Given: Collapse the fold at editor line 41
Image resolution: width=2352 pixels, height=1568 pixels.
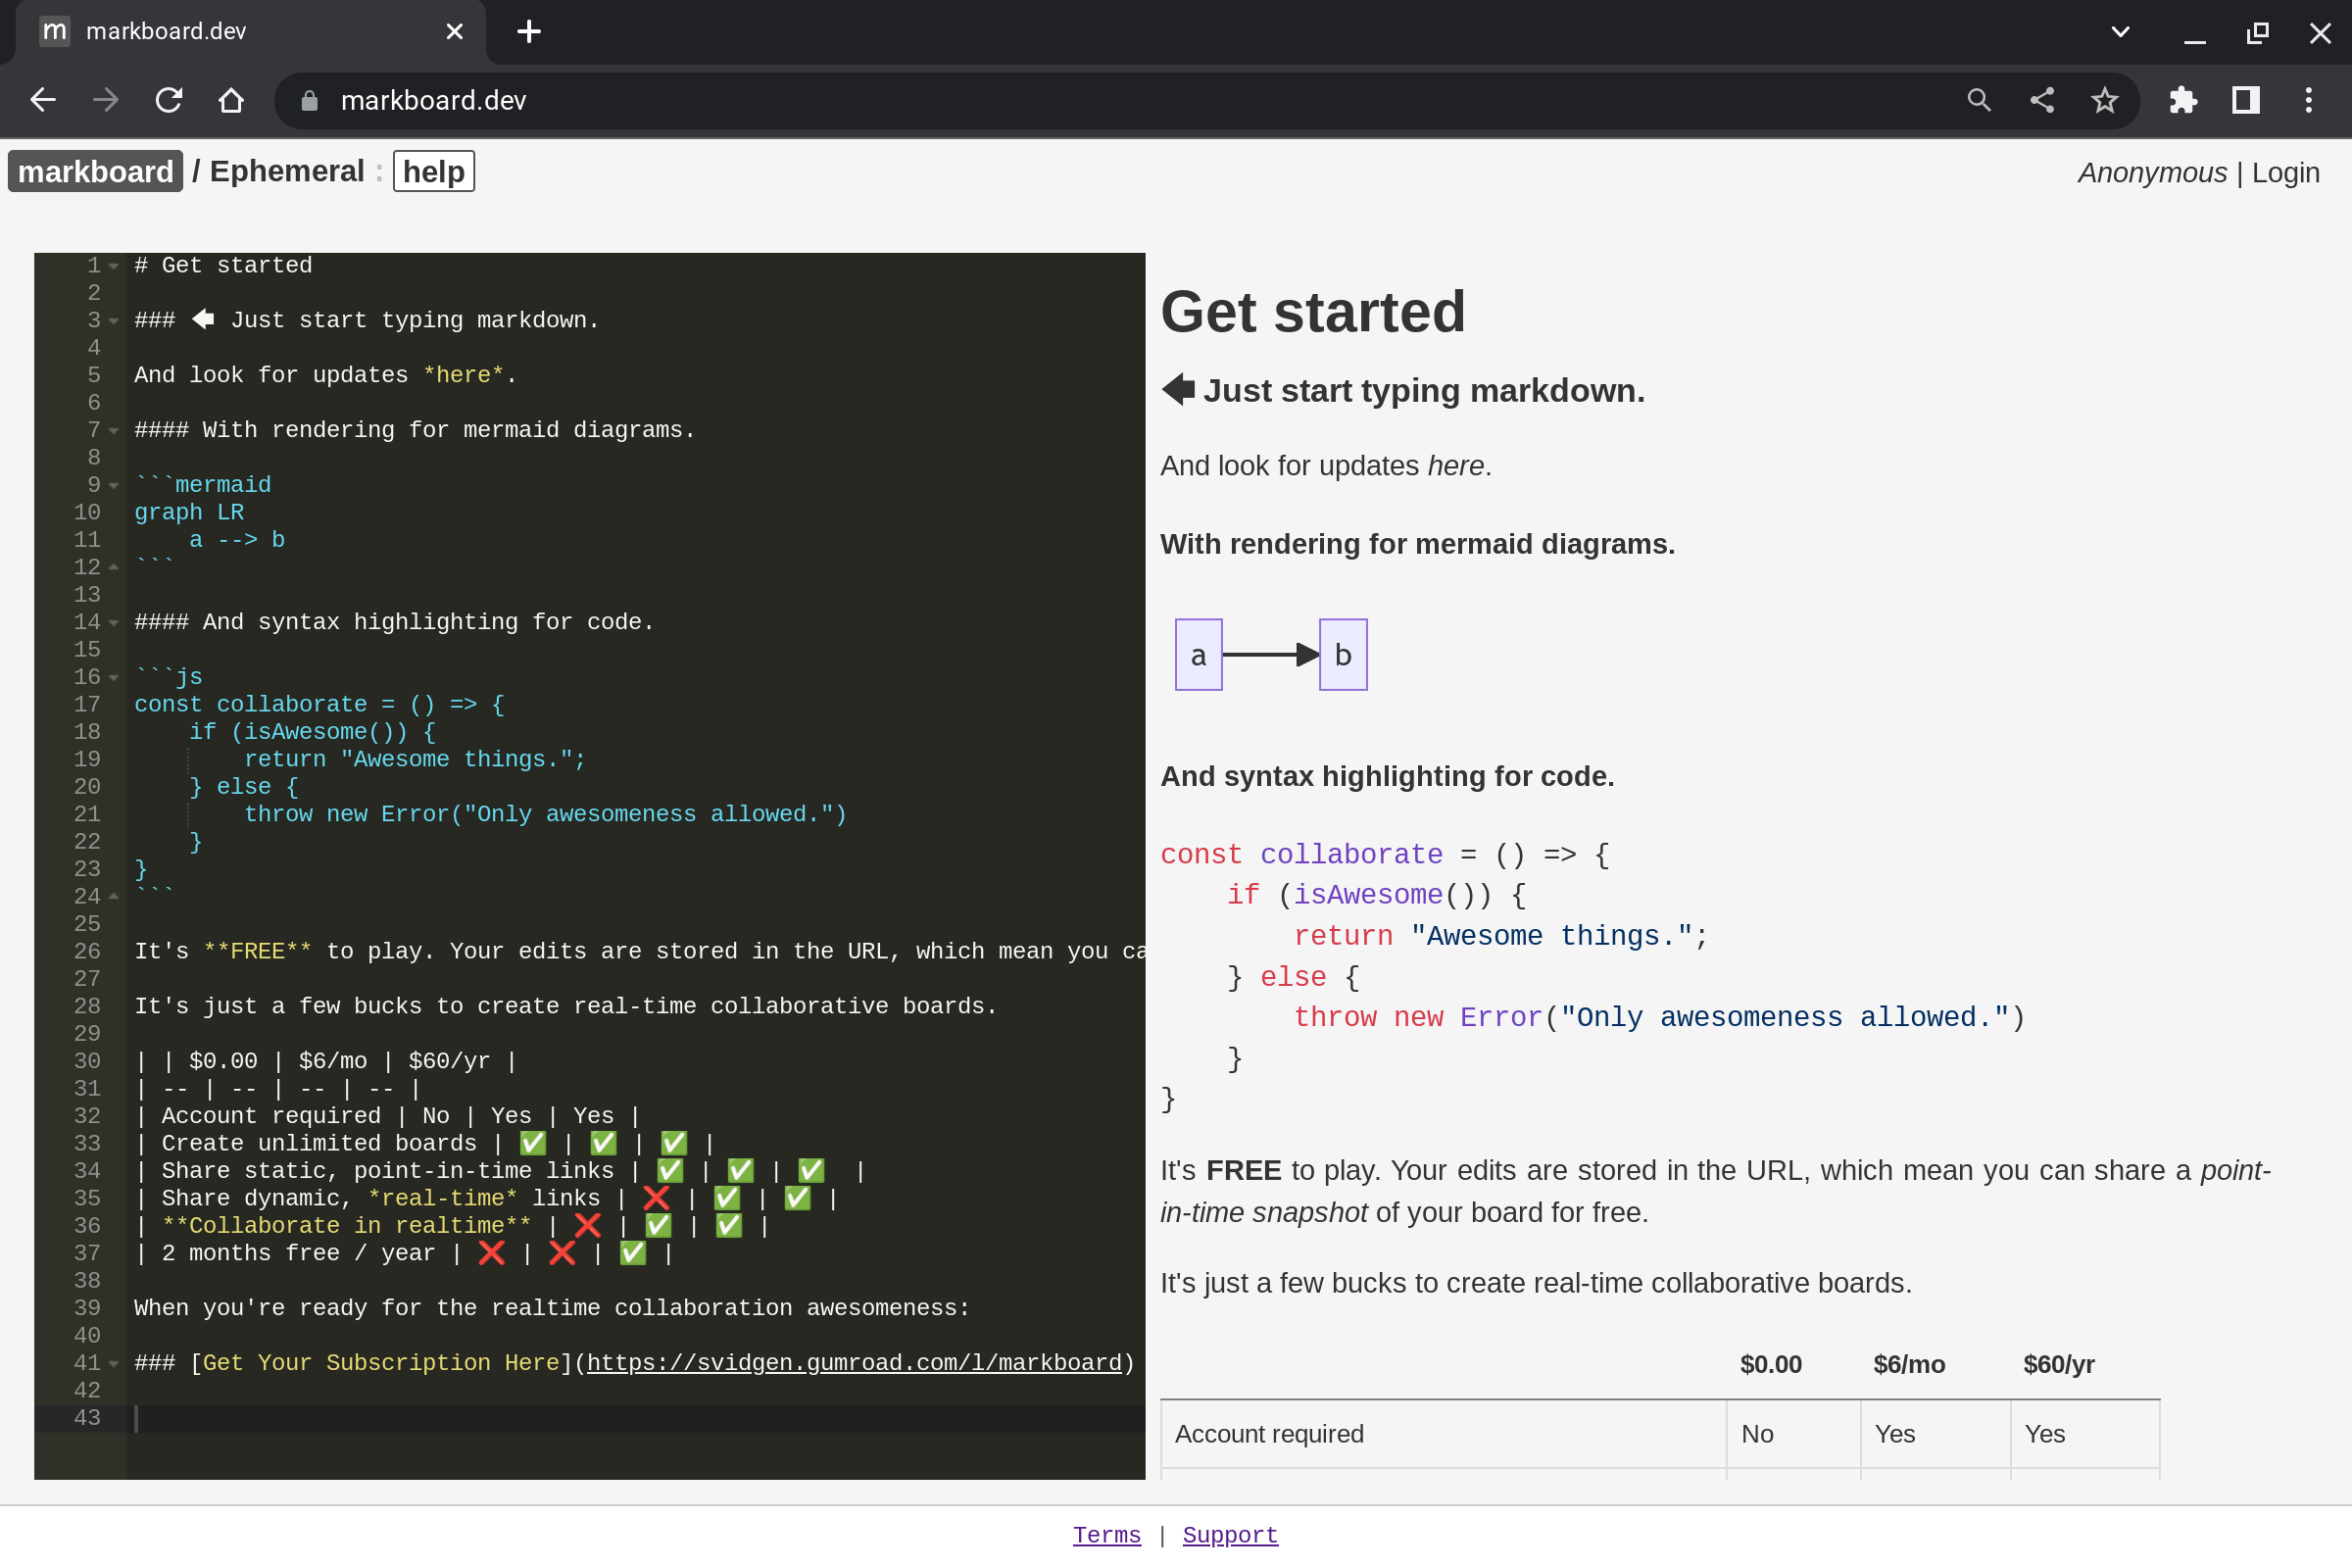Looking at the screenshot, I should [114, 1364].
